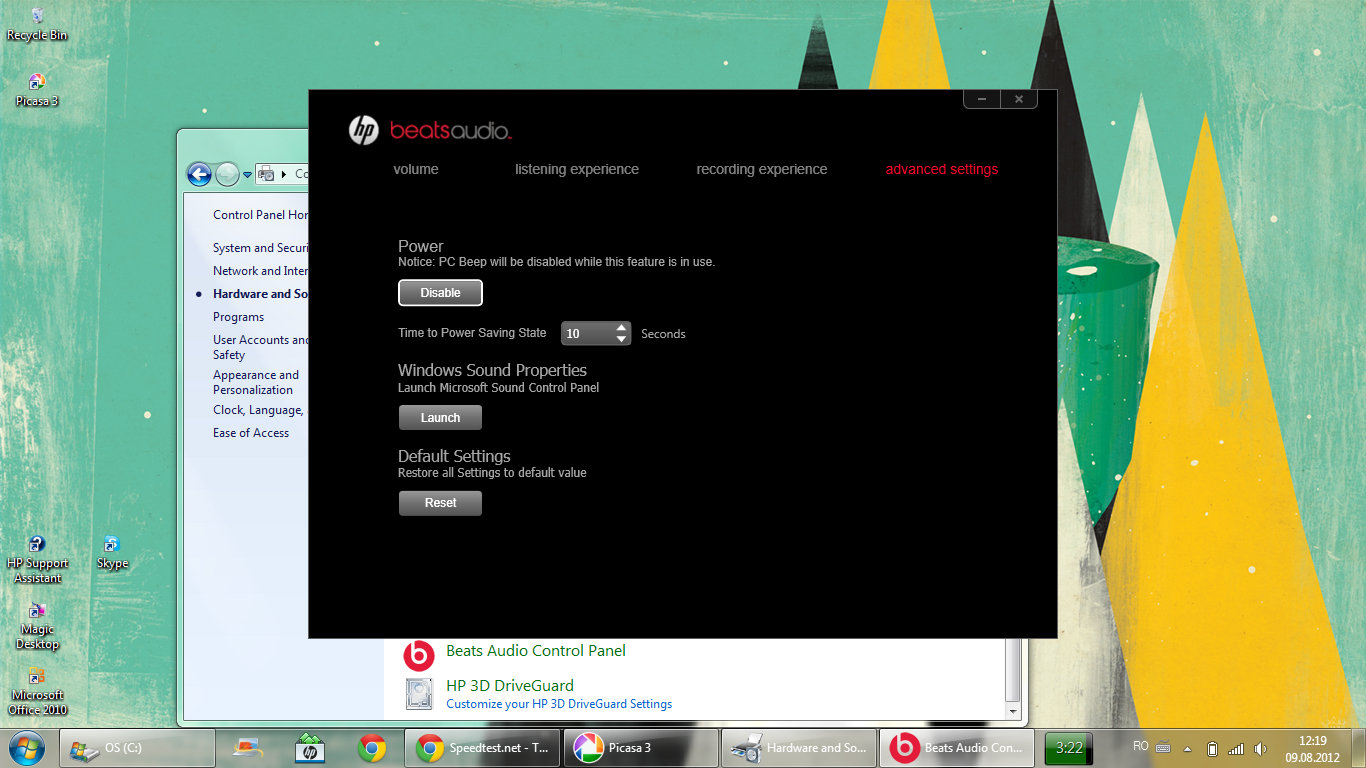Click the taskbar clock showing 12:19
This screenshot has height=768, width=1366.
coord(1312,748)
